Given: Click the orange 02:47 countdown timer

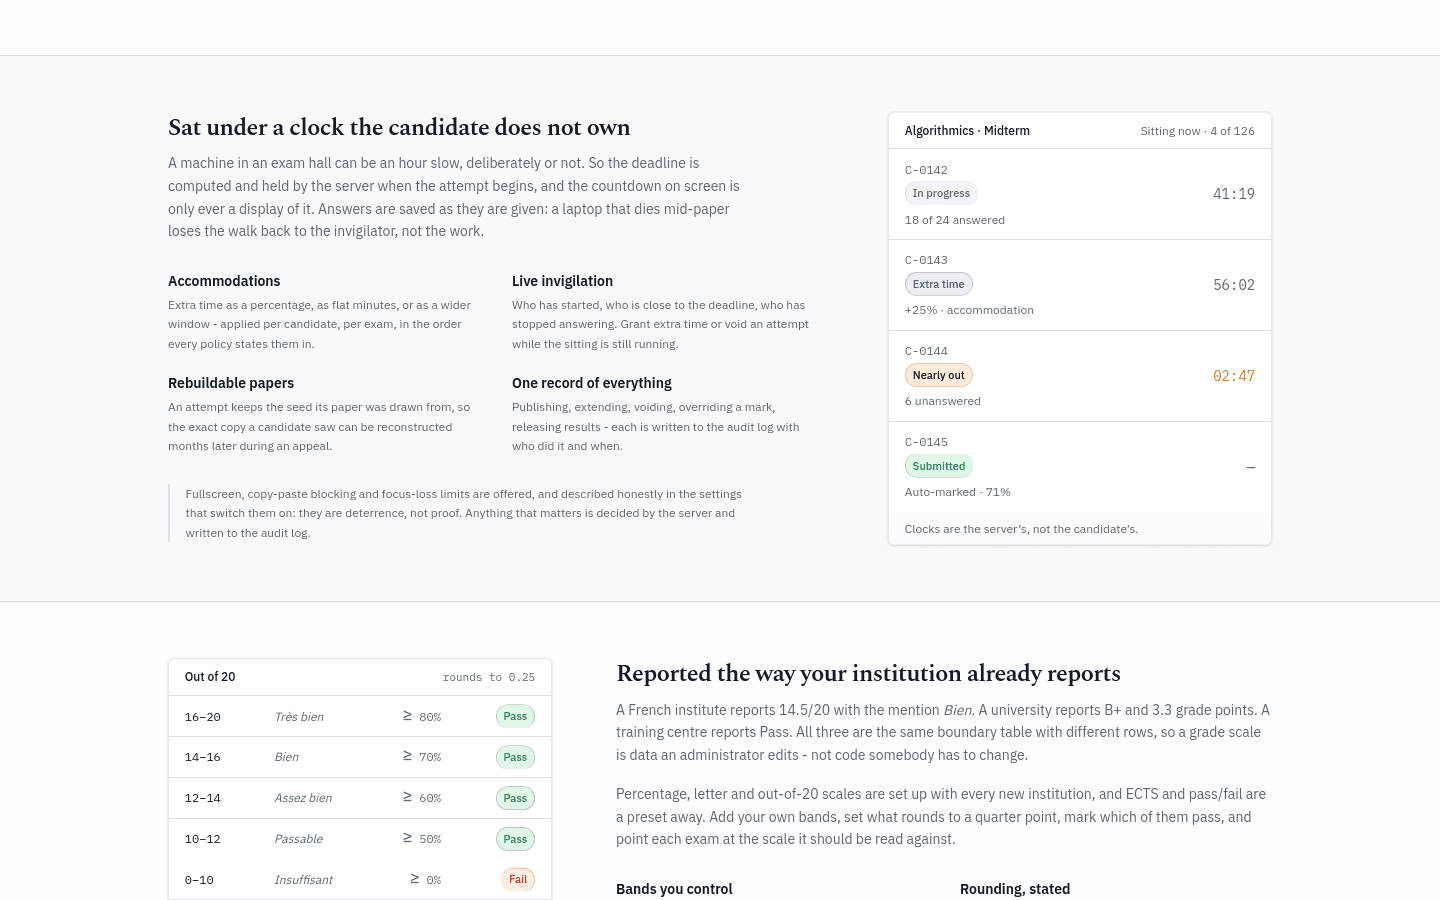Looking at the screenshot, I should click(x=1233, y=376).
